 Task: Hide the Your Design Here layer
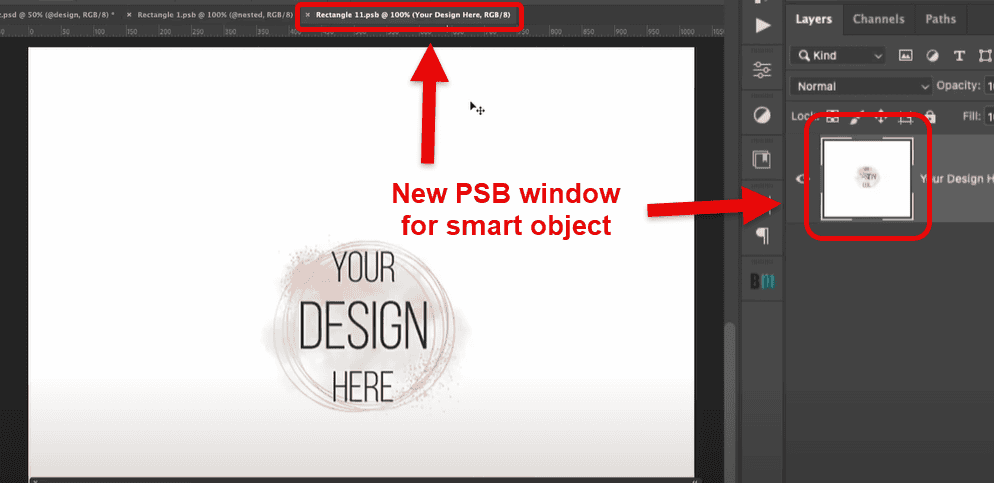pyautogui.click(x=801, y=179)
